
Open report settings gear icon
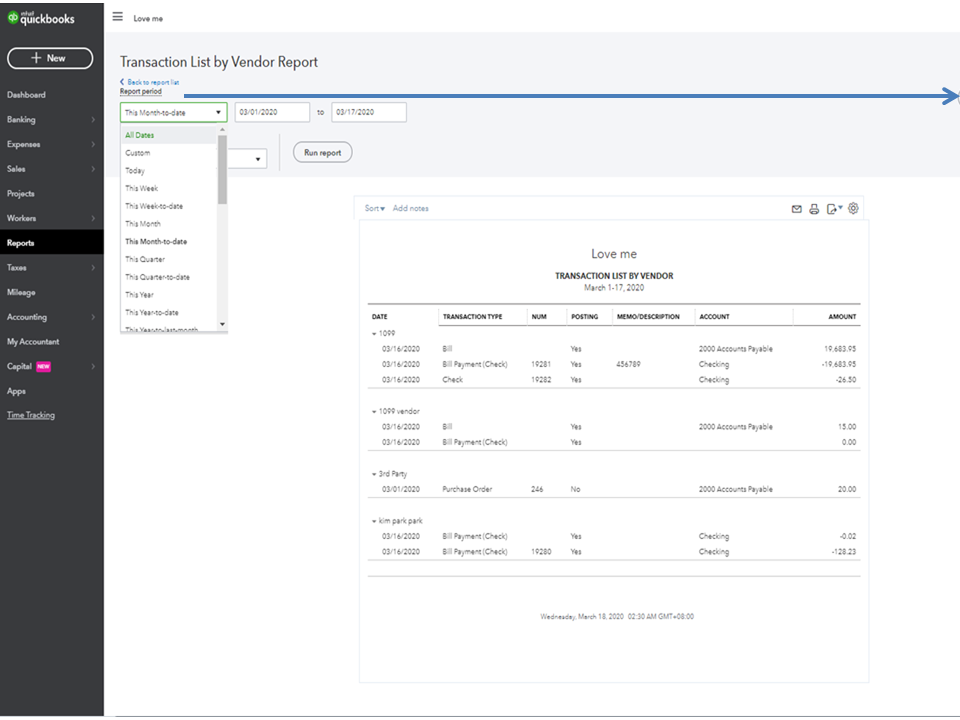[x=853, y=209]
